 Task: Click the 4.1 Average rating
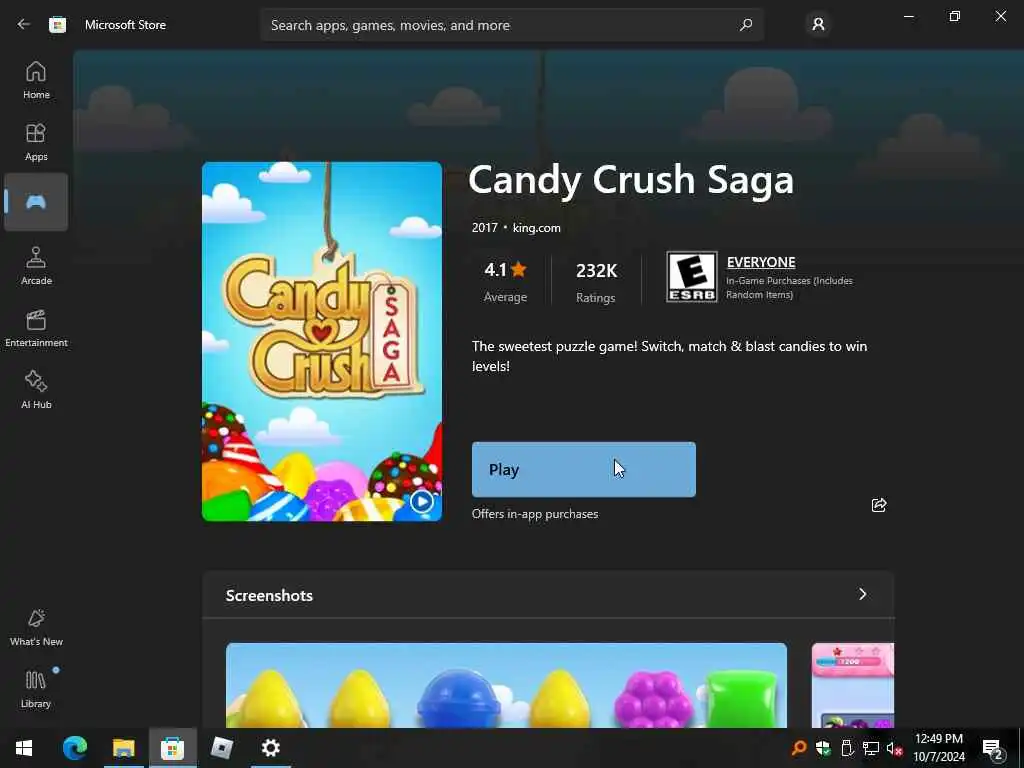pyautogui.click(x=505, y=281)
